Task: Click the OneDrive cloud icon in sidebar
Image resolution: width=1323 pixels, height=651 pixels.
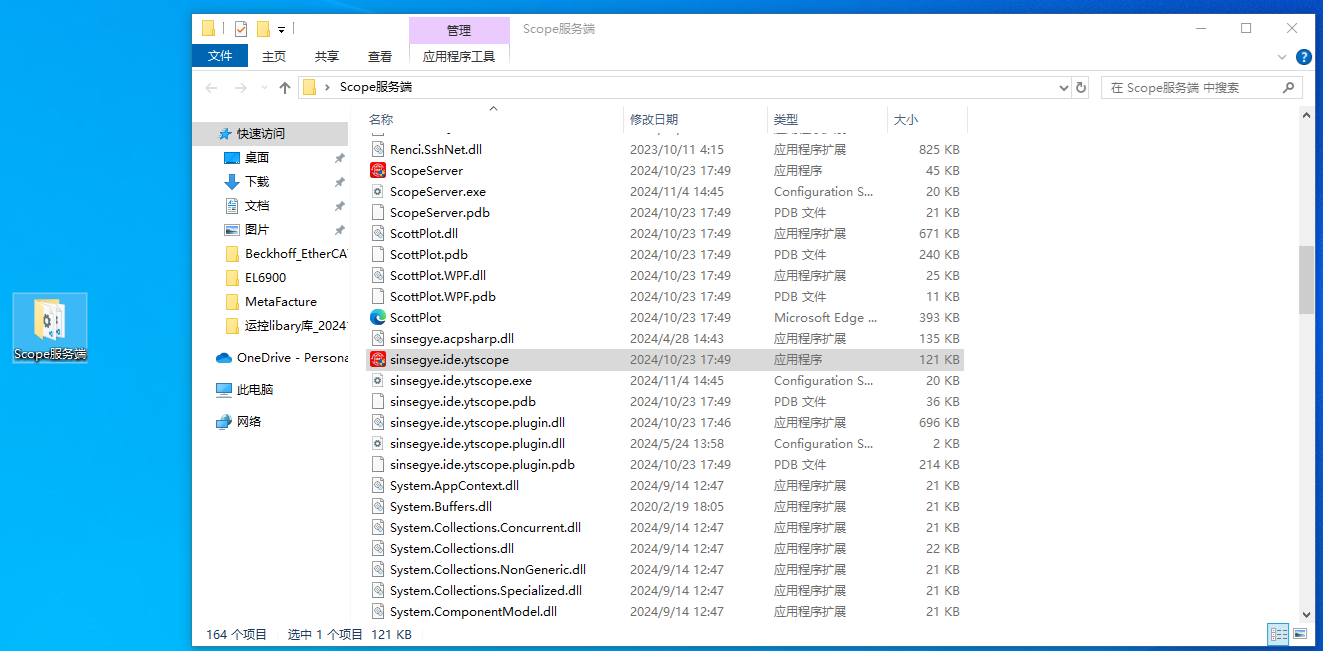Action: [x=224, y=358]
